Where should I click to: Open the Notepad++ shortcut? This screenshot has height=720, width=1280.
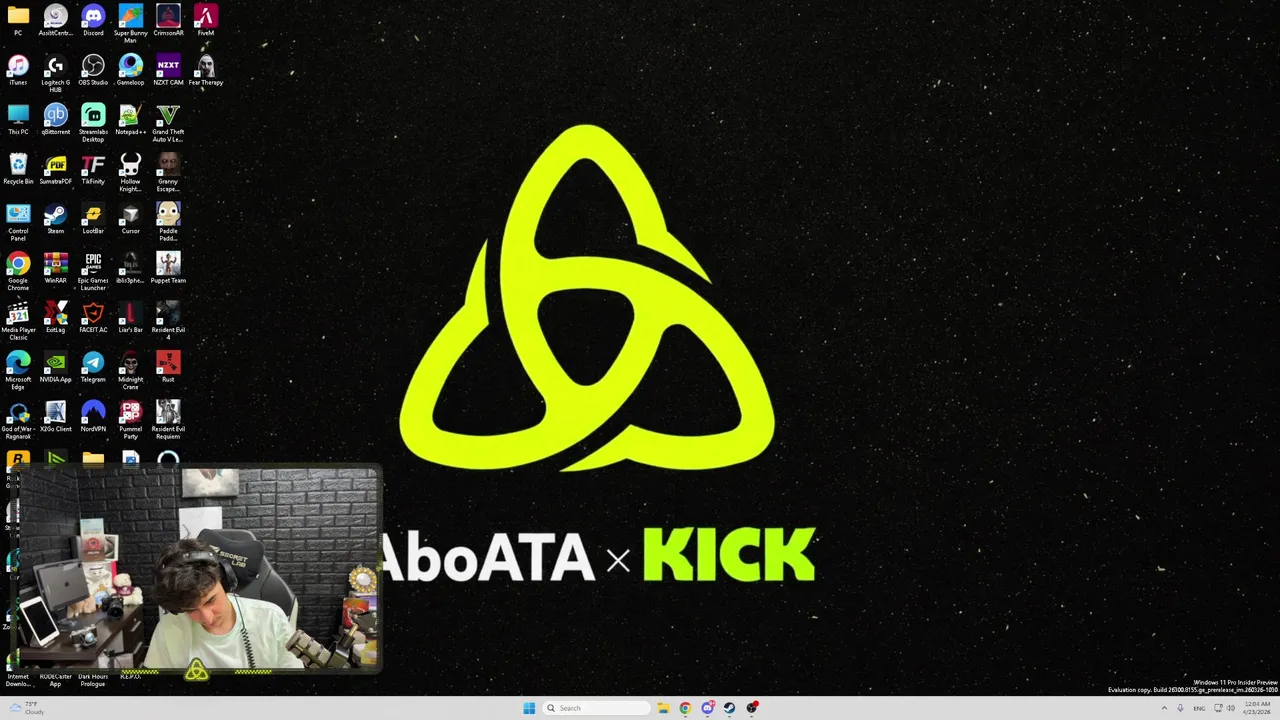coord(130,119)
